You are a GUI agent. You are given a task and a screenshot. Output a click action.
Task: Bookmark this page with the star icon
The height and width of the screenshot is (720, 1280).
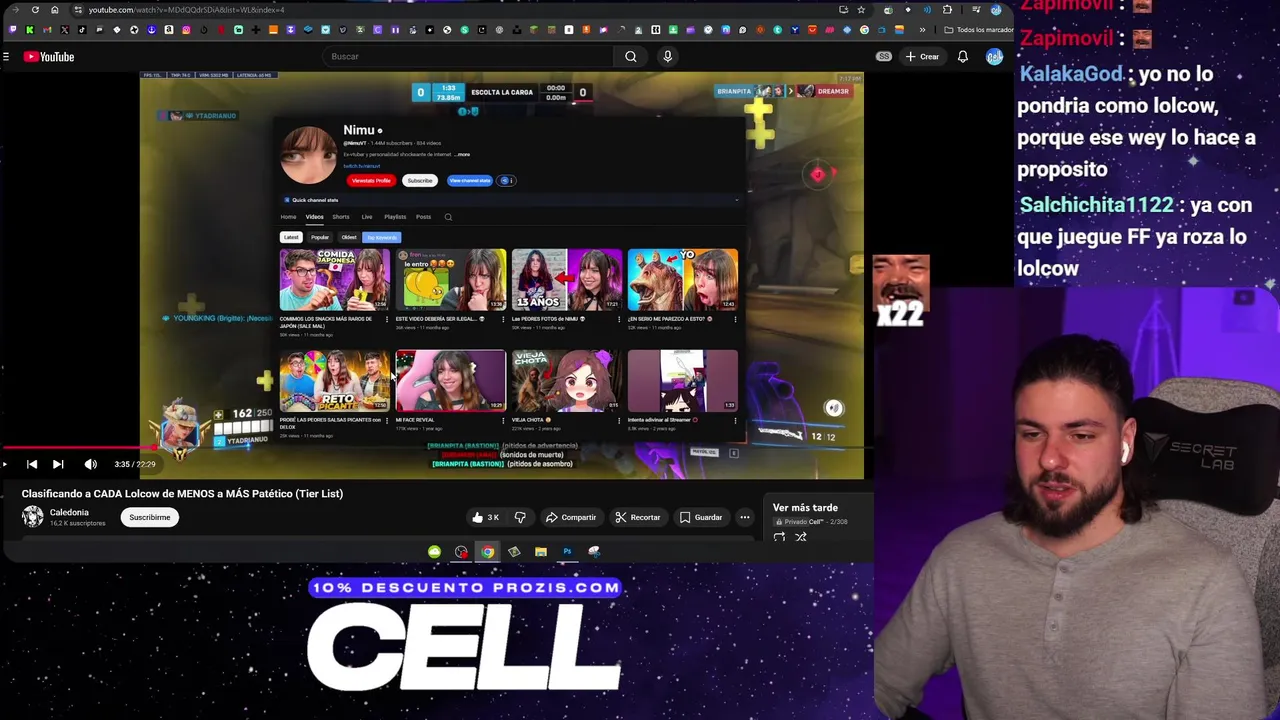pyautogui.click(x=861, y=10)
